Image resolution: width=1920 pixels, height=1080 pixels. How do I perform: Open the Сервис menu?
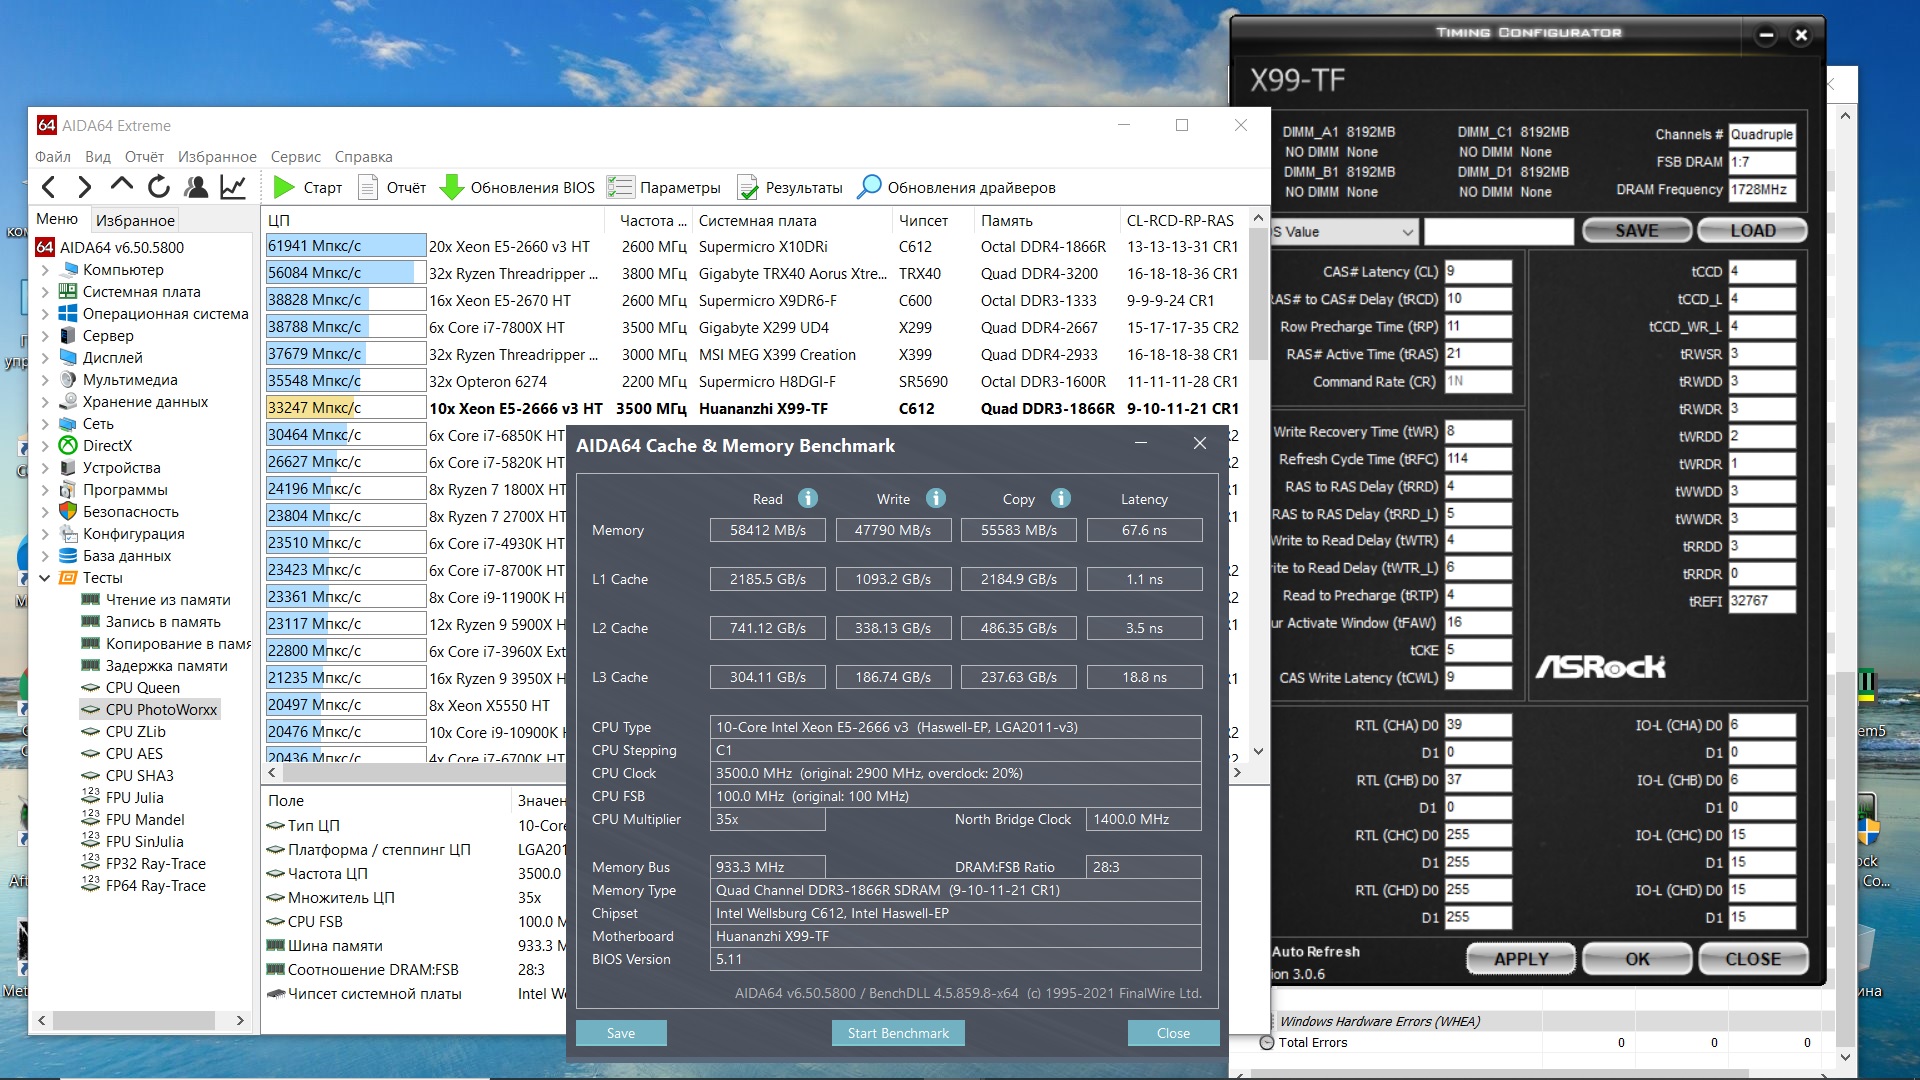coord(295,156)
